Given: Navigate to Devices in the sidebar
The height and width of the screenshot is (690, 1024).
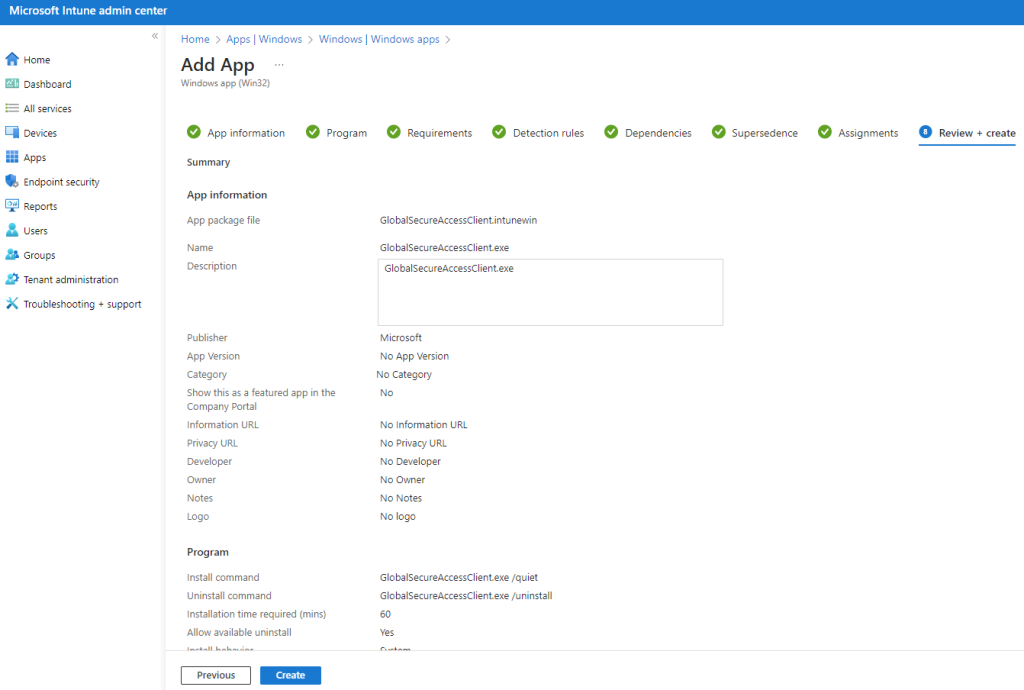Looking at the screenshot, I should point(40,133).
